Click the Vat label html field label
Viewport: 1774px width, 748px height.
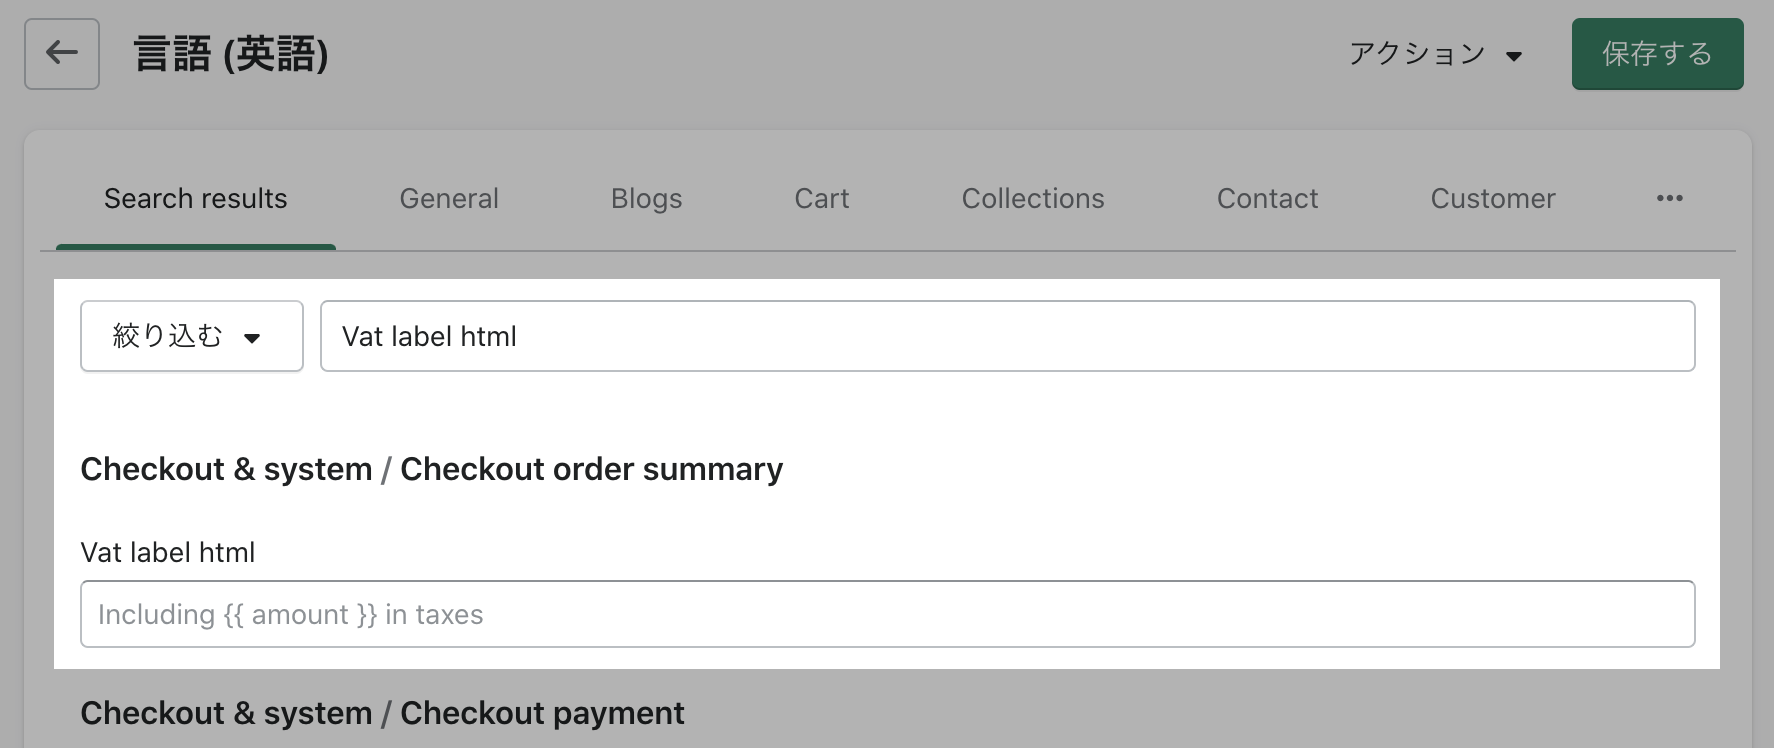168,552
